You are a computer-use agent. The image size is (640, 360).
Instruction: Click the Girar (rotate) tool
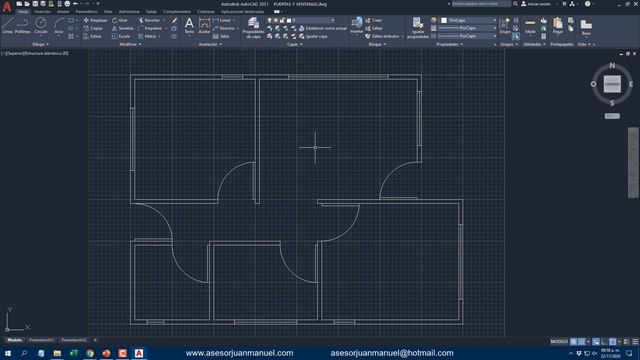pyautogui.click(x=120, y=20)
